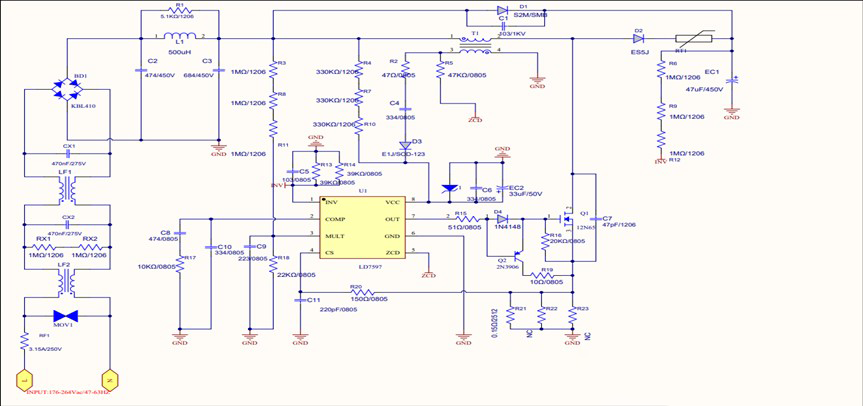The height and width of the screenshot is (406, 863).
Task: Select the CS pin label on U1
Action: [x=330, y=253]
